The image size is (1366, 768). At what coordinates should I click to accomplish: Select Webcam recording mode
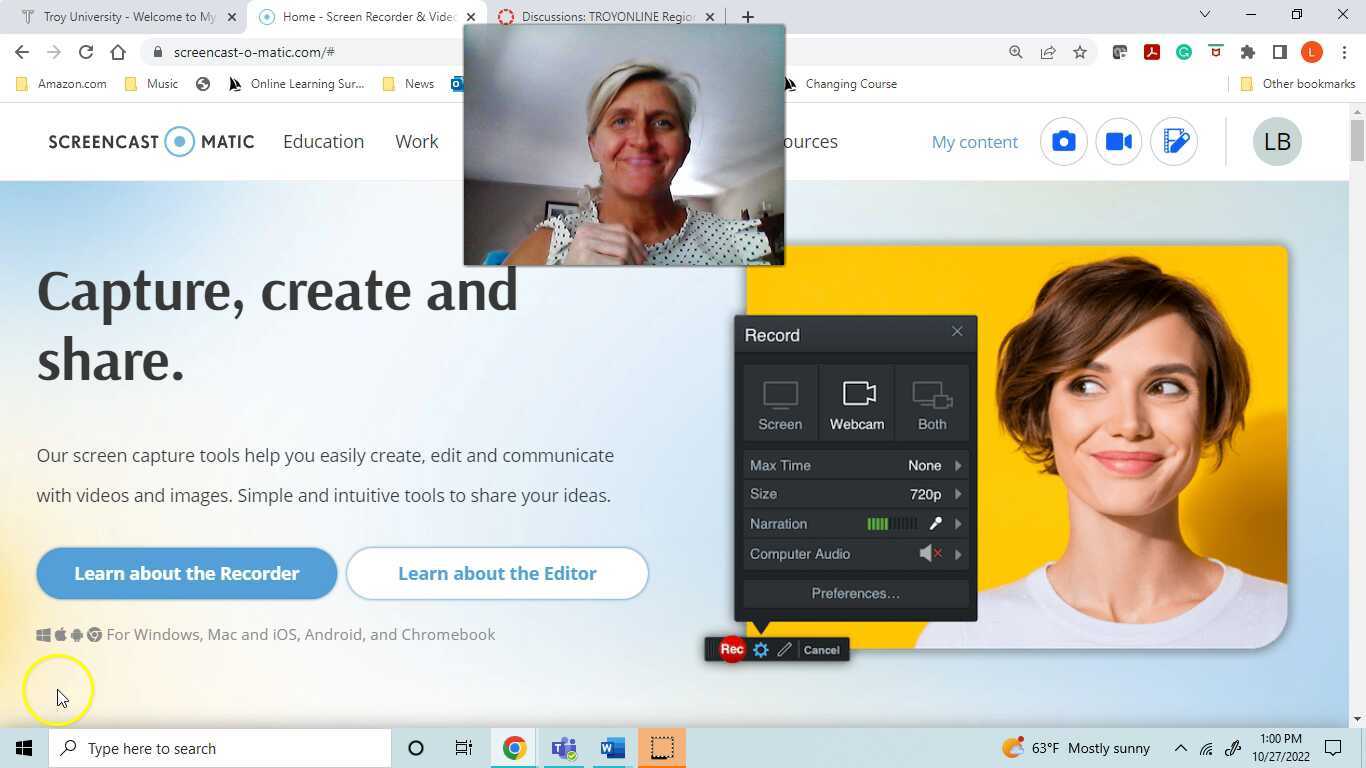click(x=857, y=405)
